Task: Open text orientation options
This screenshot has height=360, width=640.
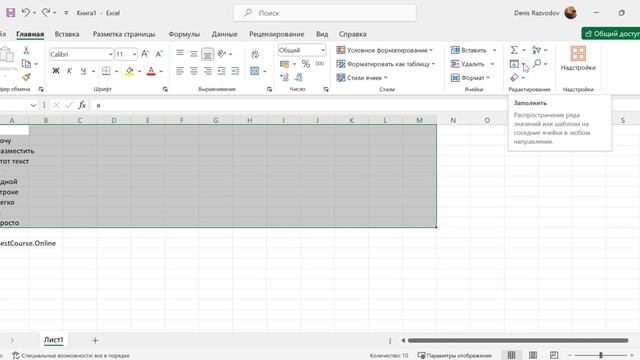Action: 222,53
